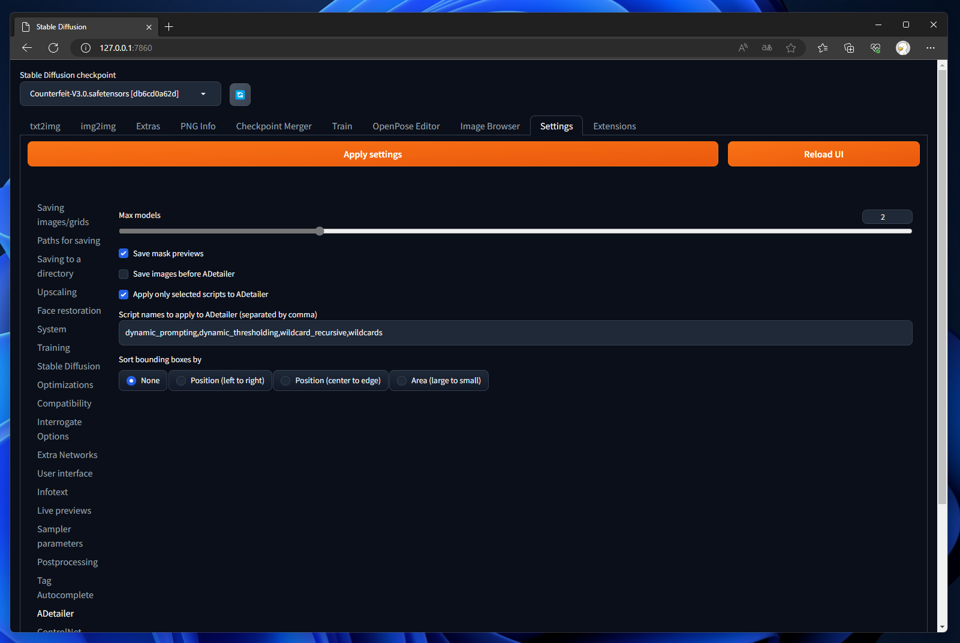Open Live previews settings section
The height and width of the screenshot is (643, 960).
64,511
